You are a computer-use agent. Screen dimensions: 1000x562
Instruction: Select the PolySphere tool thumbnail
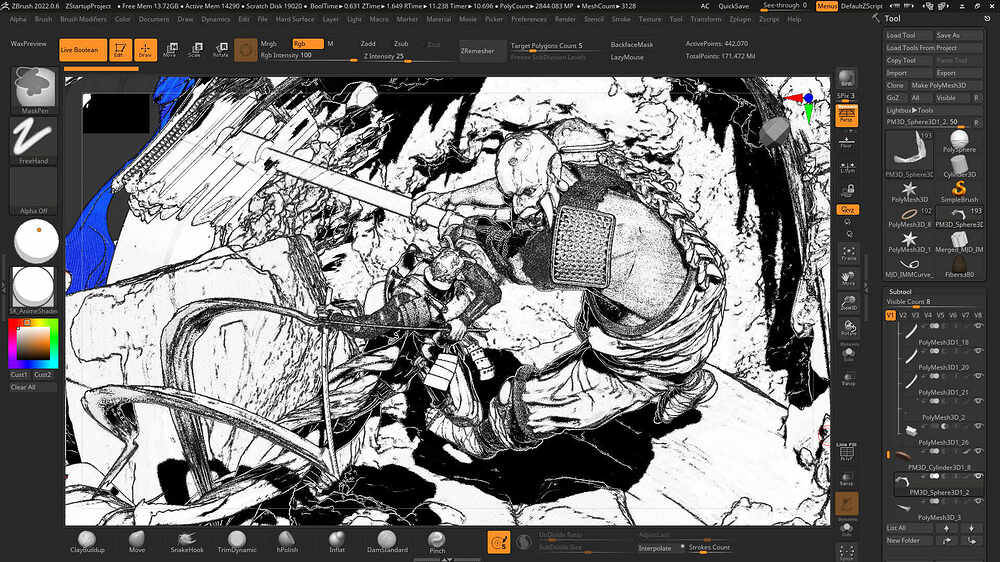959,142
